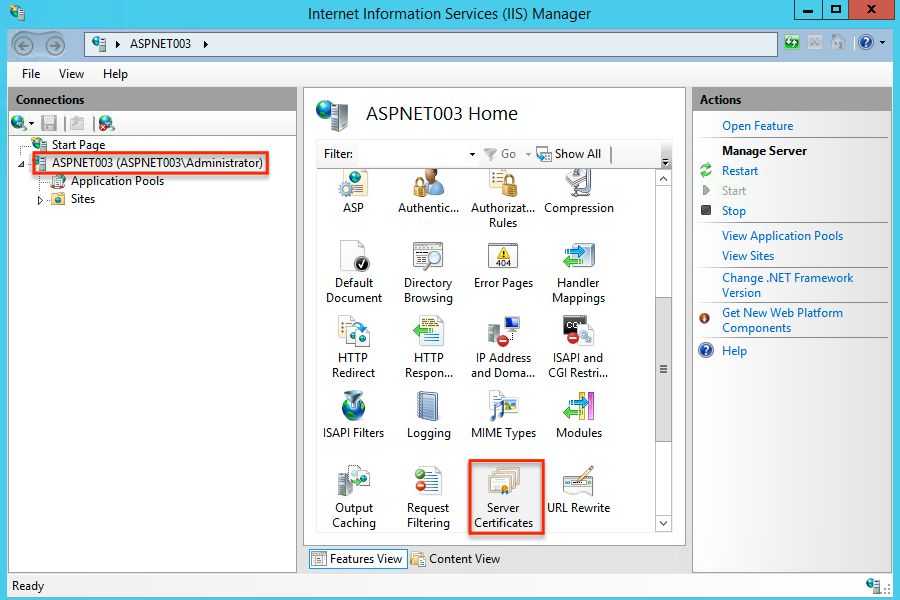Open IP Address and Domain Restrictions
This screenshot has height=600, width=900.
[x=503, y=347]
